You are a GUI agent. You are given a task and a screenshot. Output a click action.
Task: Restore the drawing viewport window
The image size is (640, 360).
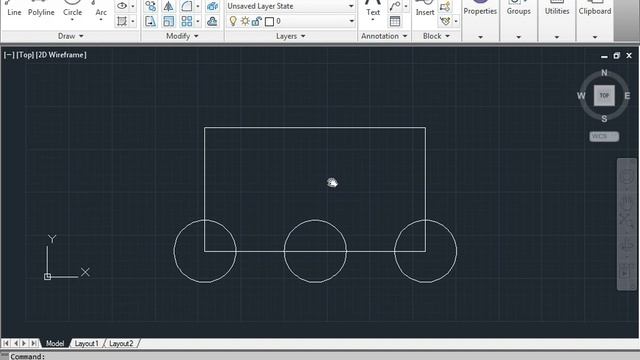click(x=616, y=56)
